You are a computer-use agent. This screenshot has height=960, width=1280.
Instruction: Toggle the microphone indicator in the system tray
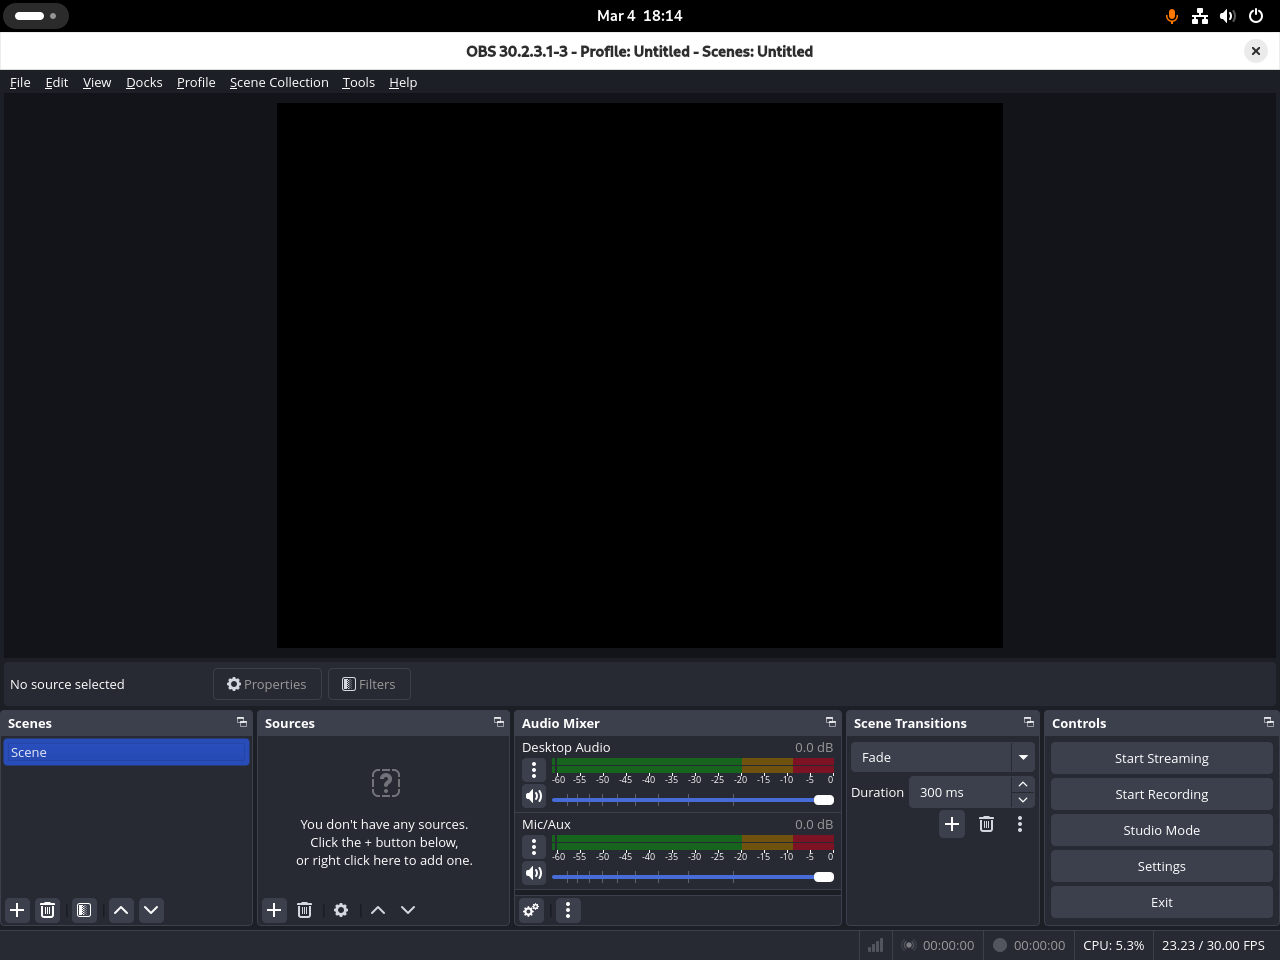pos(1171,15)
